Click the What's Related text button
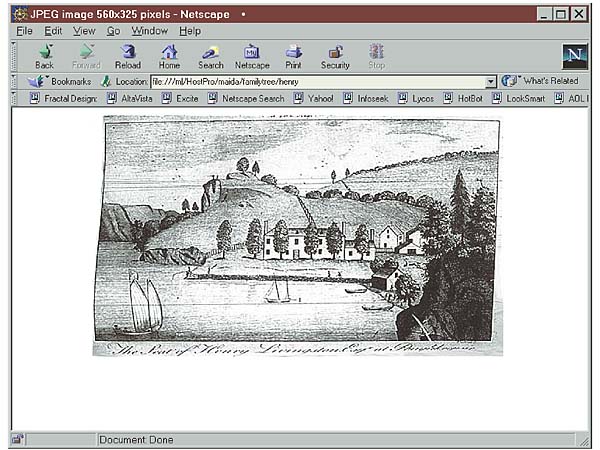This screenshot has height=450, width=600. coord(551,81)
